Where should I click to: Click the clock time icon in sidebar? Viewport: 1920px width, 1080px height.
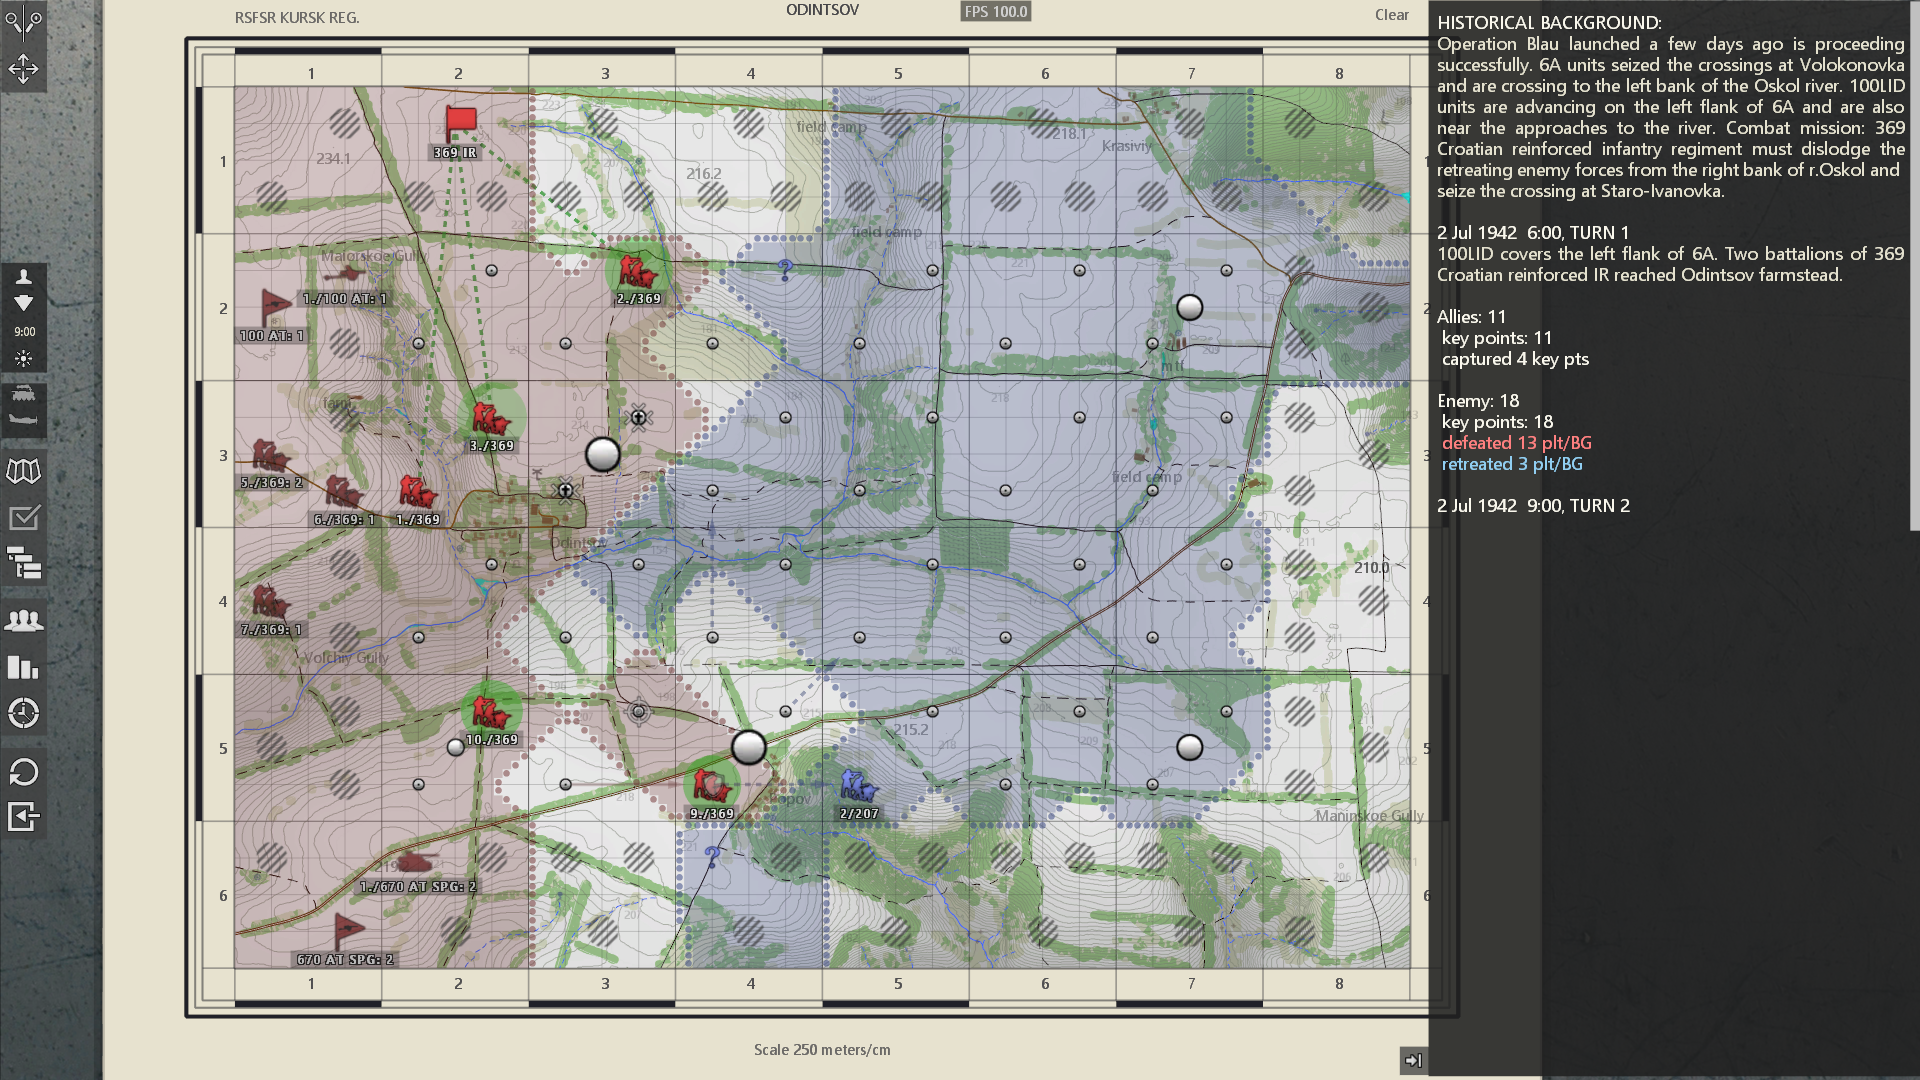[23, 713]
